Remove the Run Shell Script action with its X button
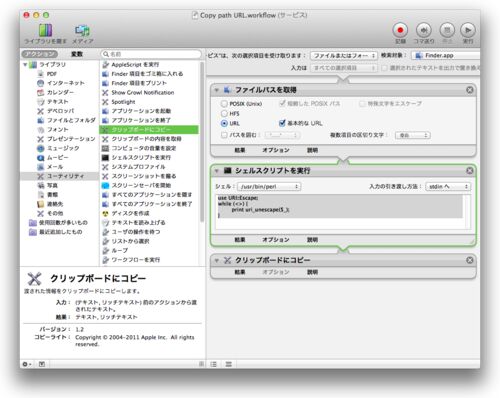Screen dimensions: 500x398 coord(469,171)
